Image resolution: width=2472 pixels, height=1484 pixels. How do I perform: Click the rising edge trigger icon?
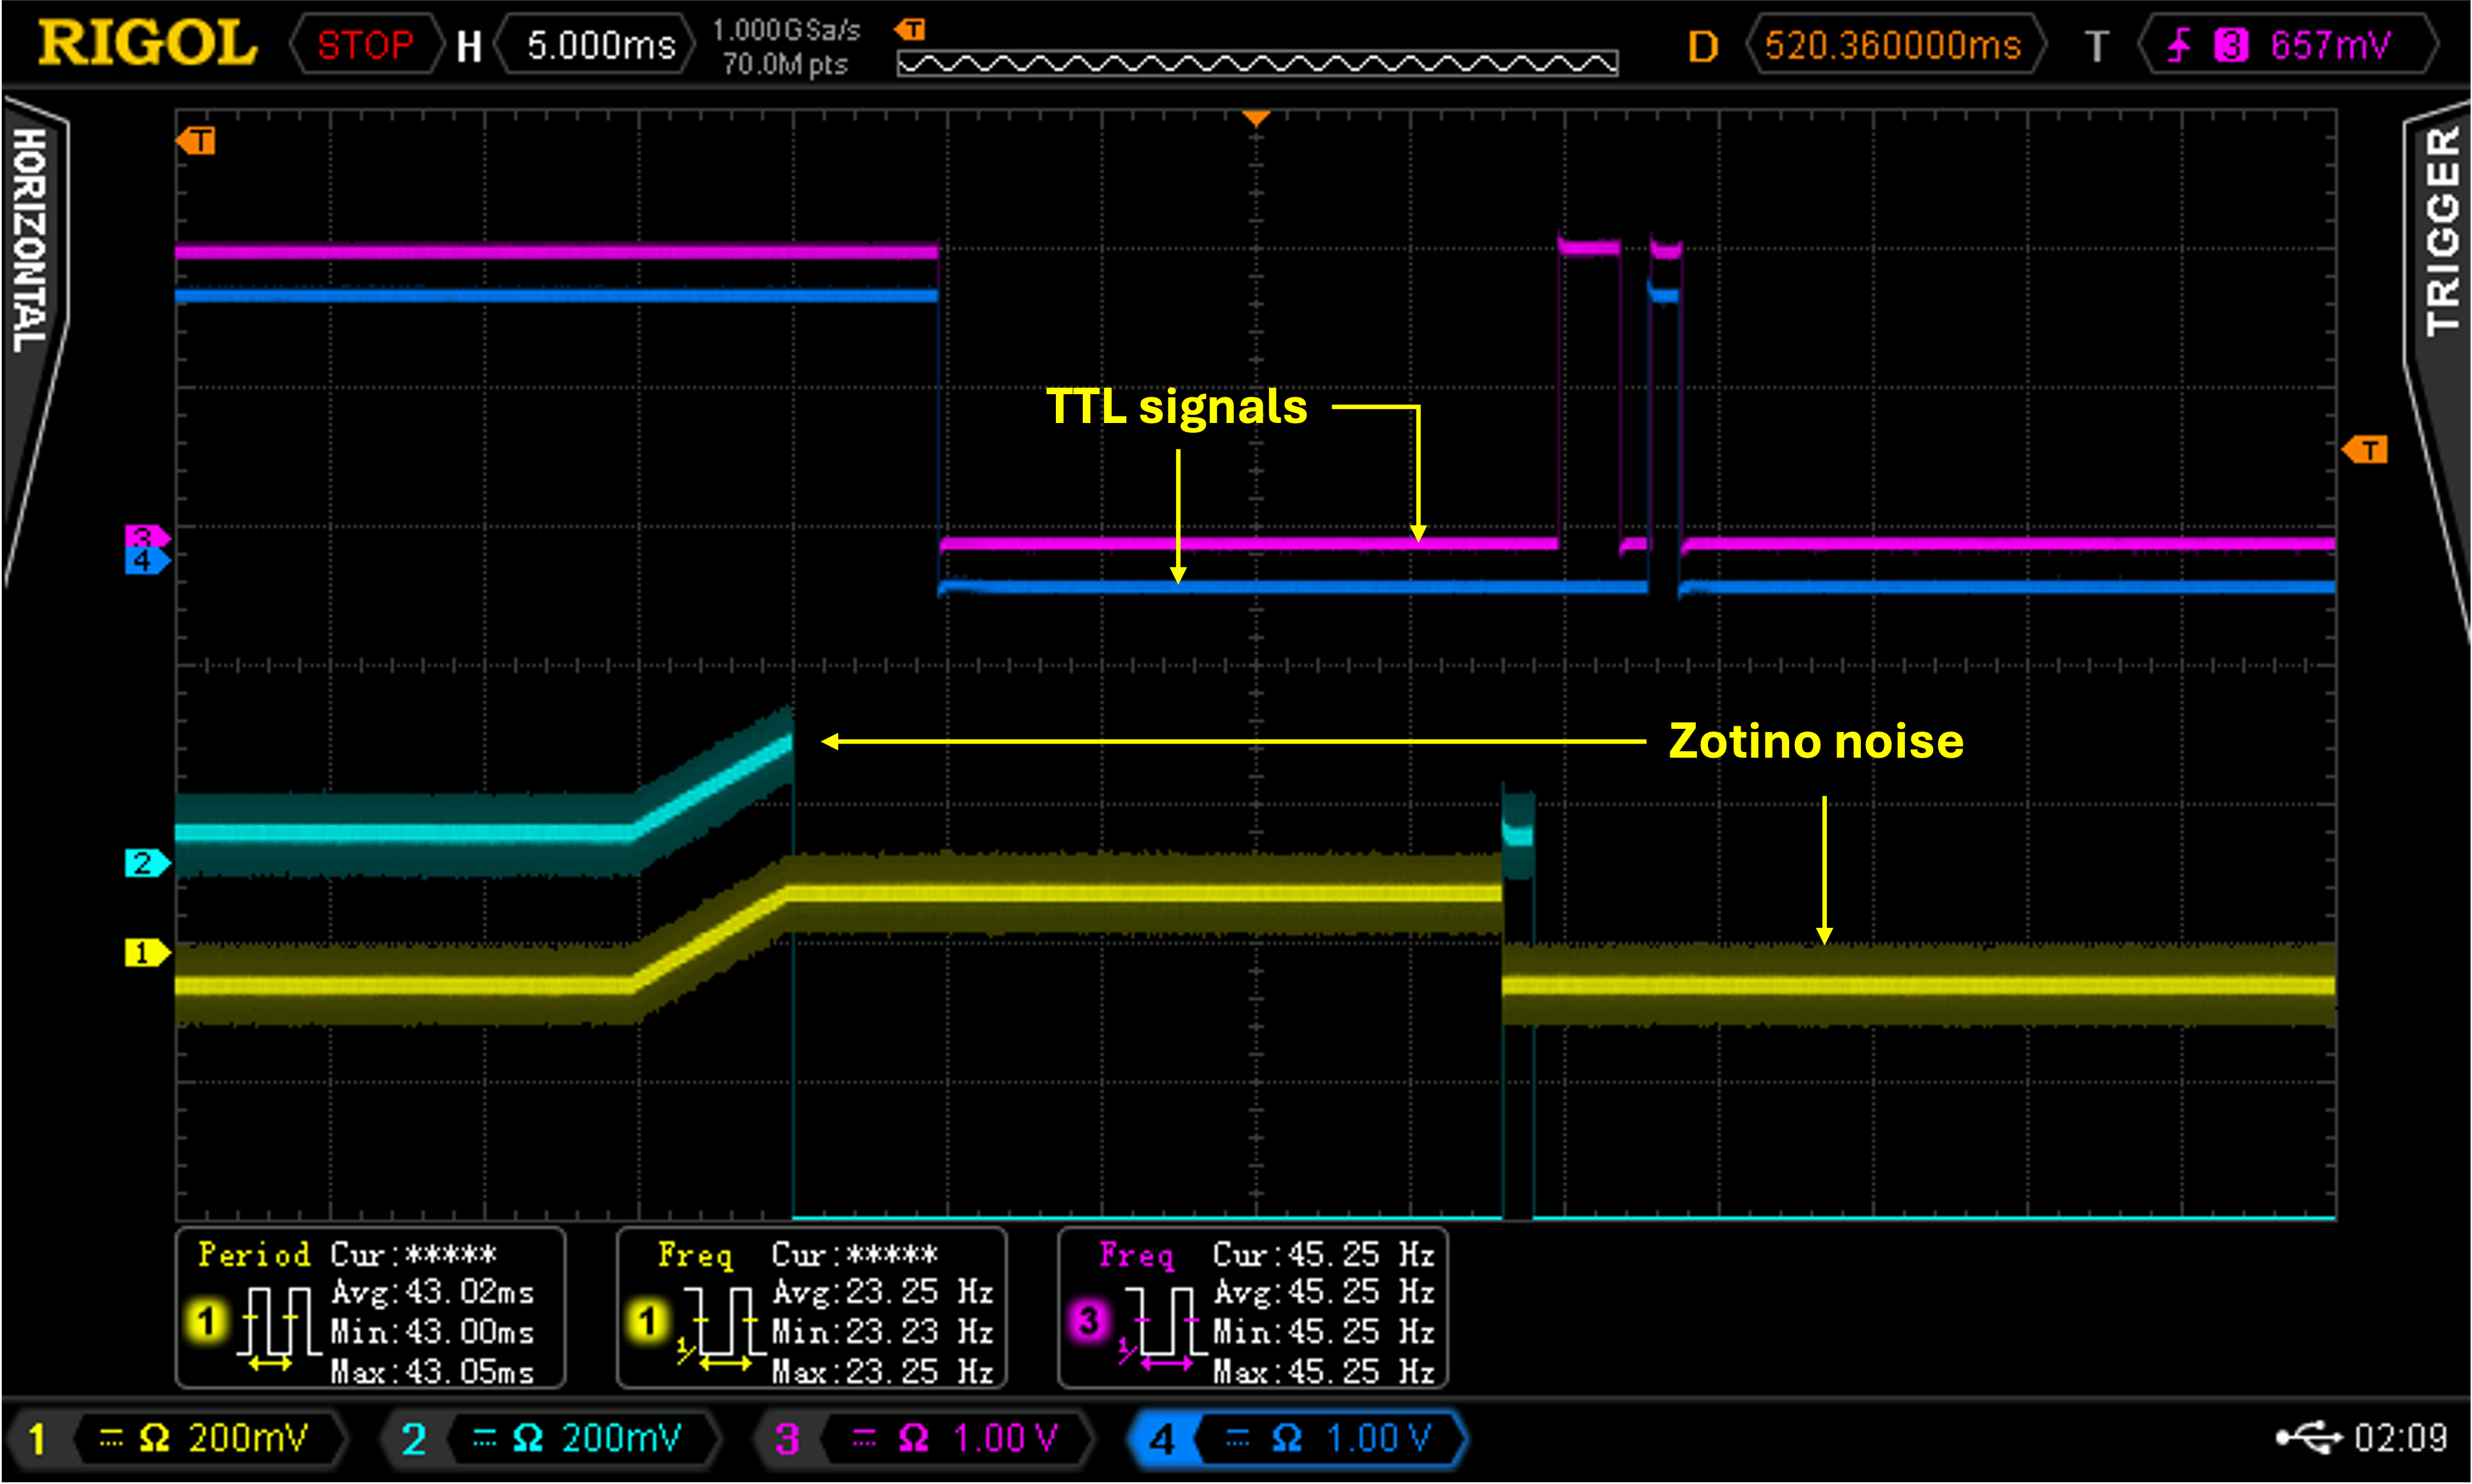2178,45
